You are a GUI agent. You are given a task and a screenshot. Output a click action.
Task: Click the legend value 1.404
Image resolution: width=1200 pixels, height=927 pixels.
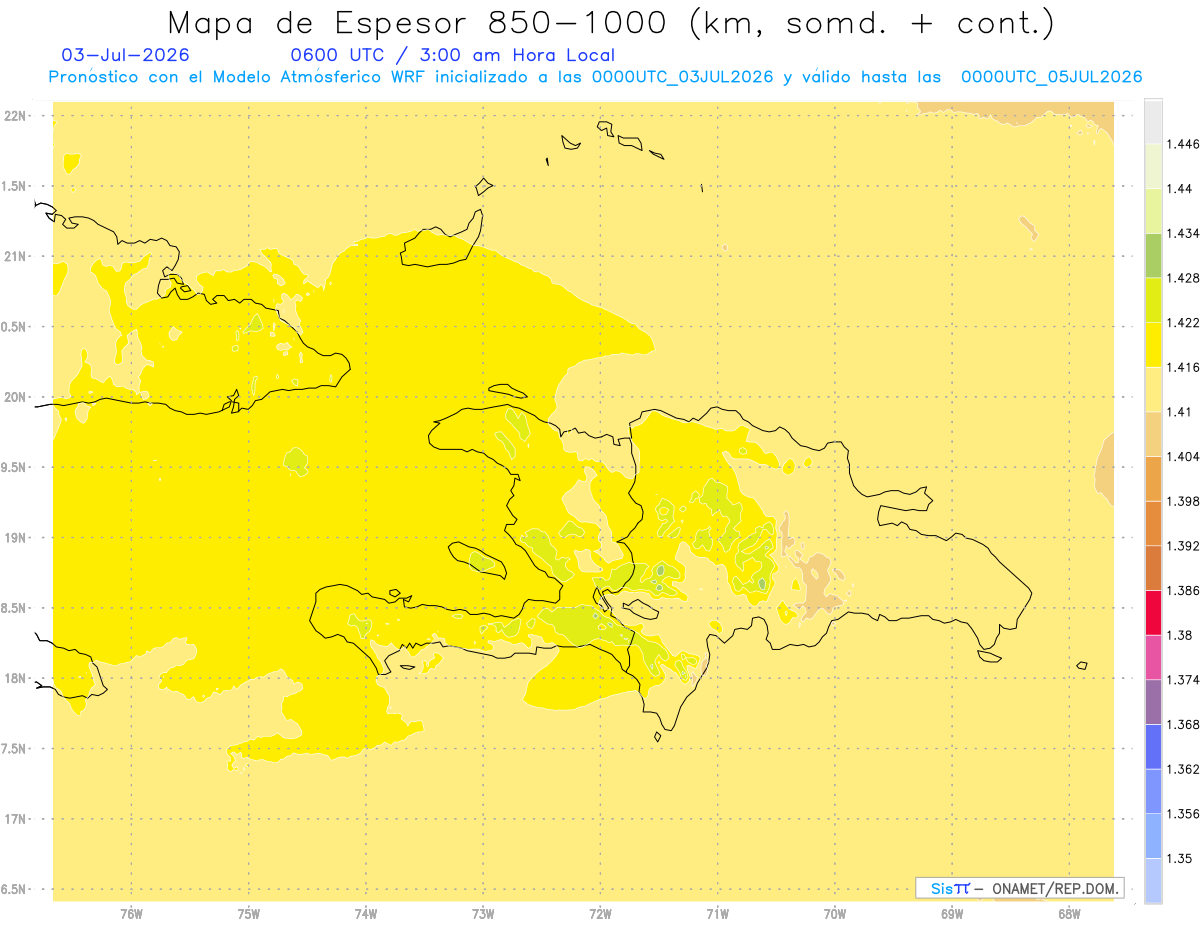click(x=1182, y=456)
